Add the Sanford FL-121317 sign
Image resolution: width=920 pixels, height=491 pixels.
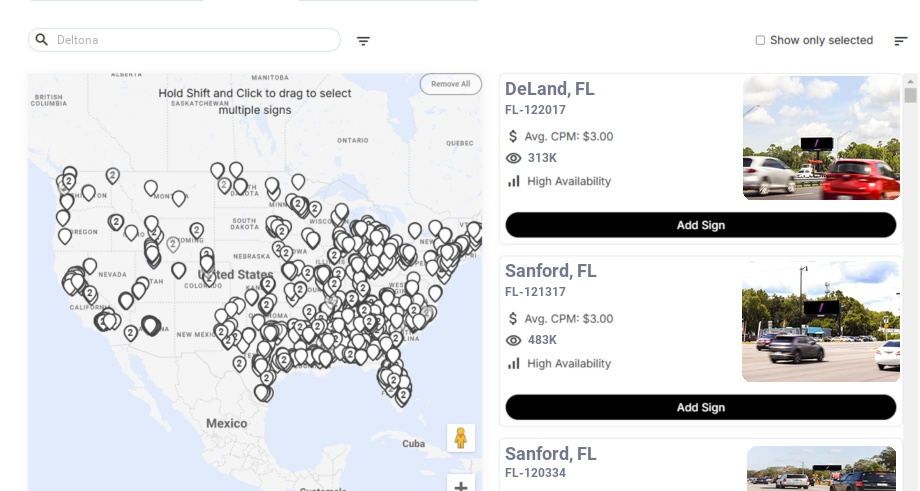pos(700,407)
